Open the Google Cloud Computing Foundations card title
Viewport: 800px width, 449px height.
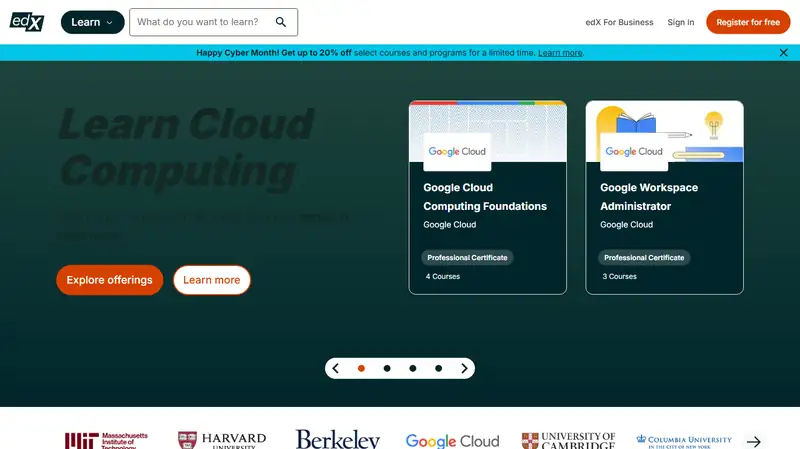pyautogui.click(x=485, y=197)
